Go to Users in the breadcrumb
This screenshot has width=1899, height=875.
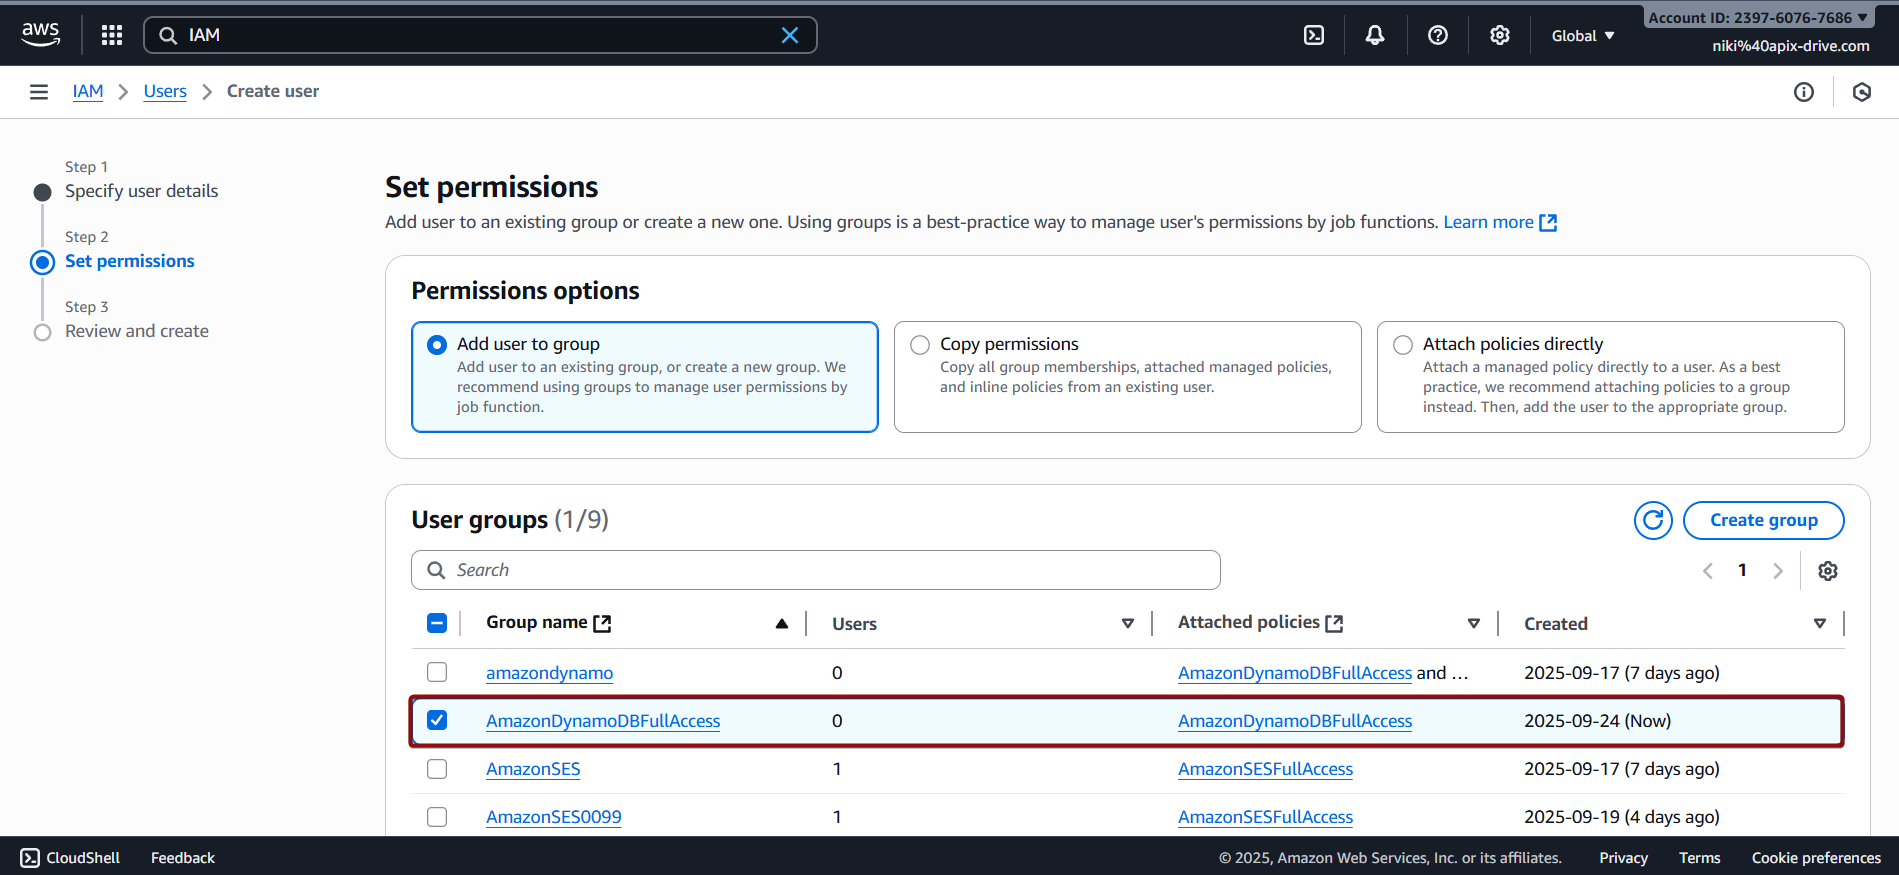(165, 91)
